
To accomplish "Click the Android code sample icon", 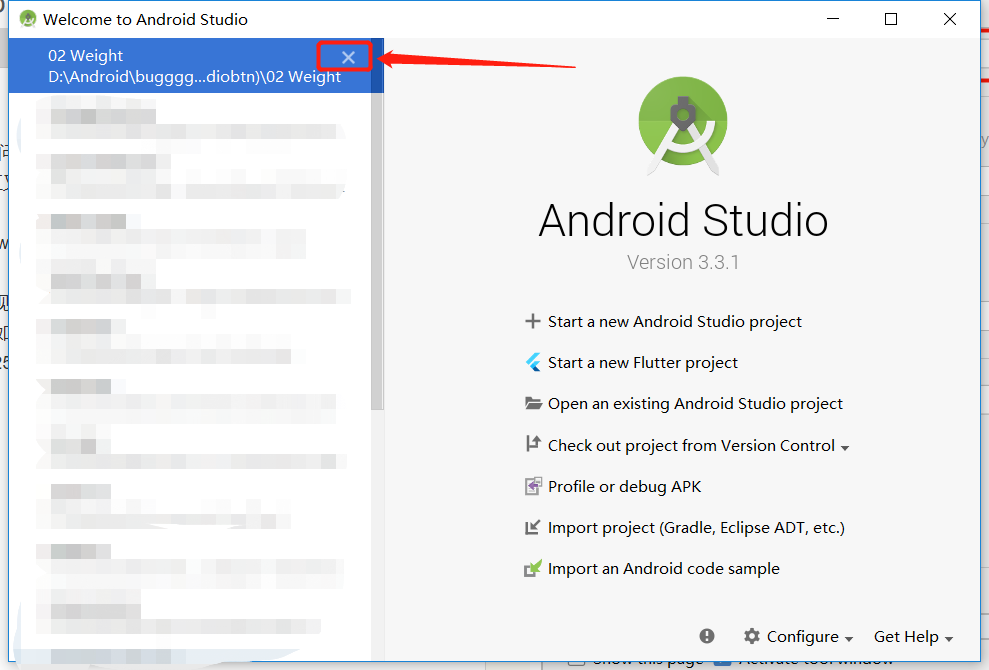I will tap(533, 568).
